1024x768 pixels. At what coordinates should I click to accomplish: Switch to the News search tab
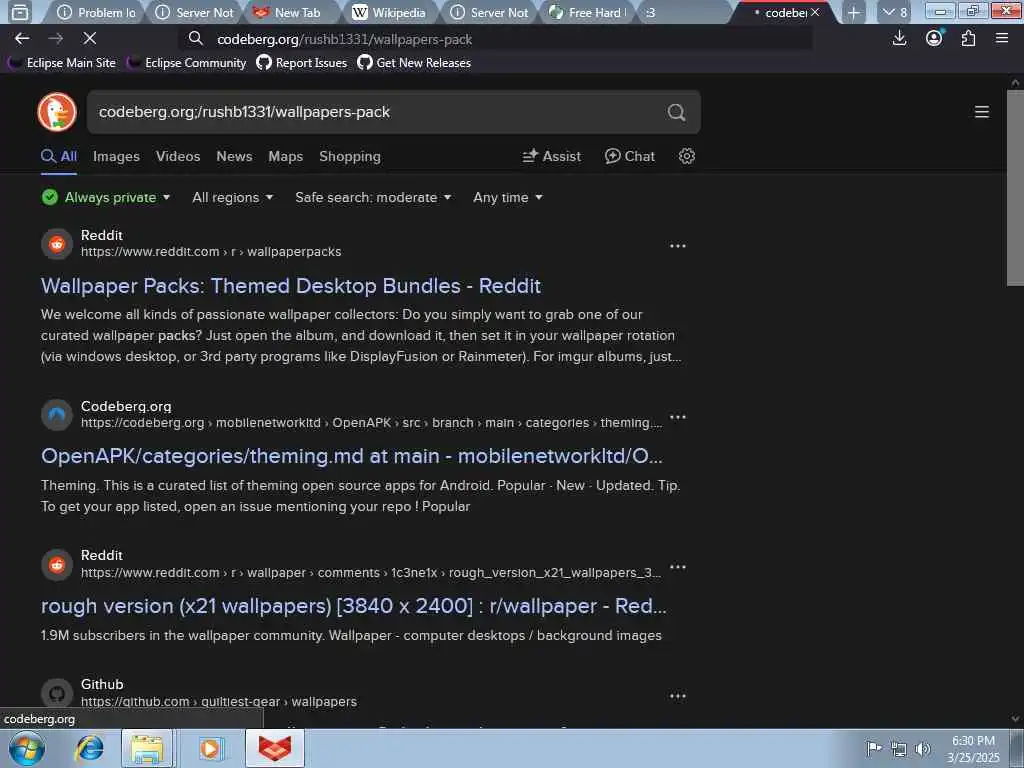click(234, 157)
